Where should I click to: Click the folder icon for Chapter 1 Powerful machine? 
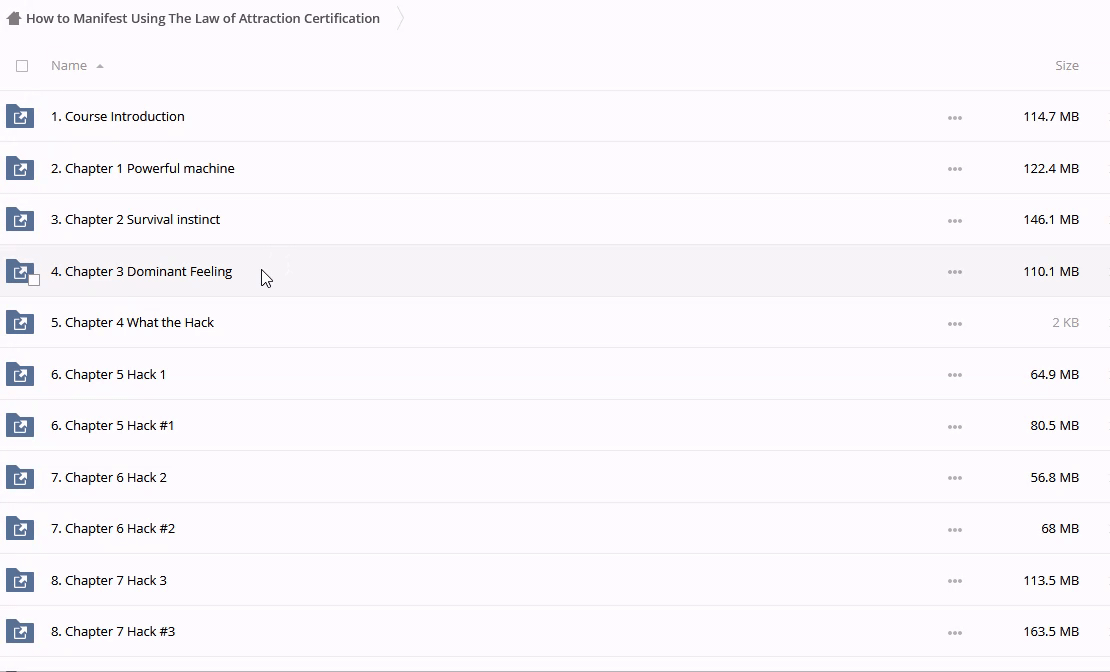pos(20,169)
